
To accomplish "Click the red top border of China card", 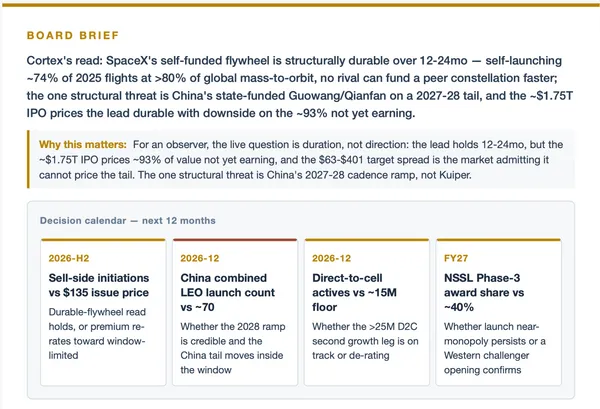I will tap(235, 240).
